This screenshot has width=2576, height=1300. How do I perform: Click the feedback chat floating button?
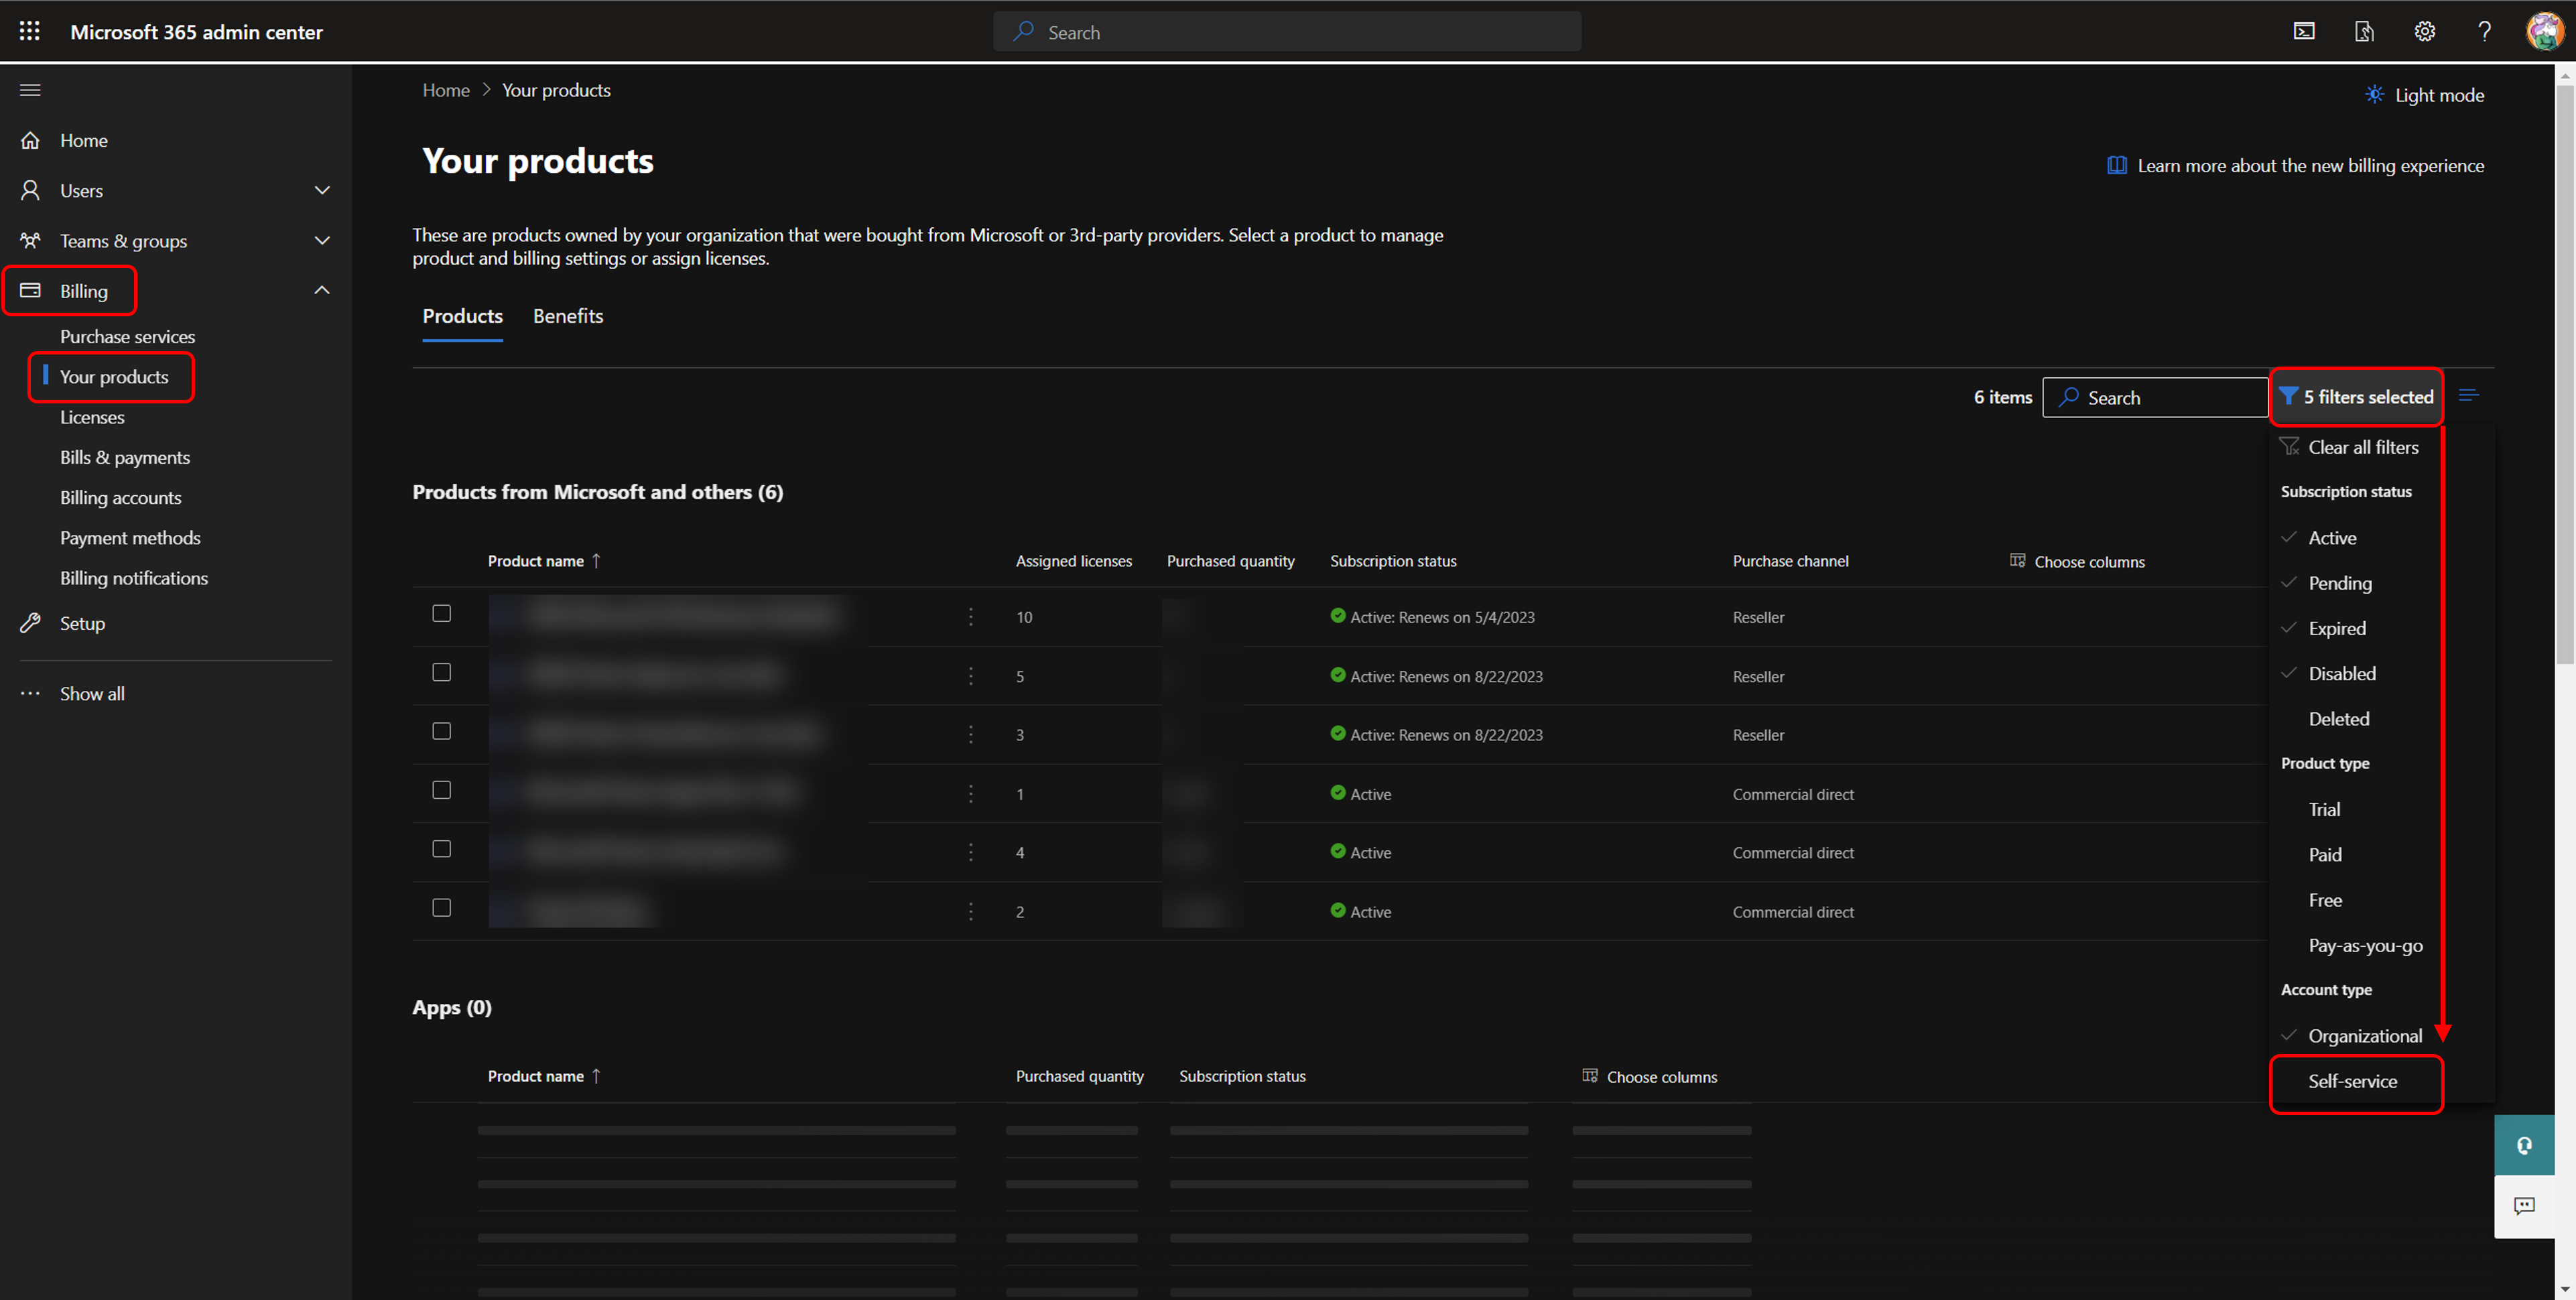coord(2524,1206)
